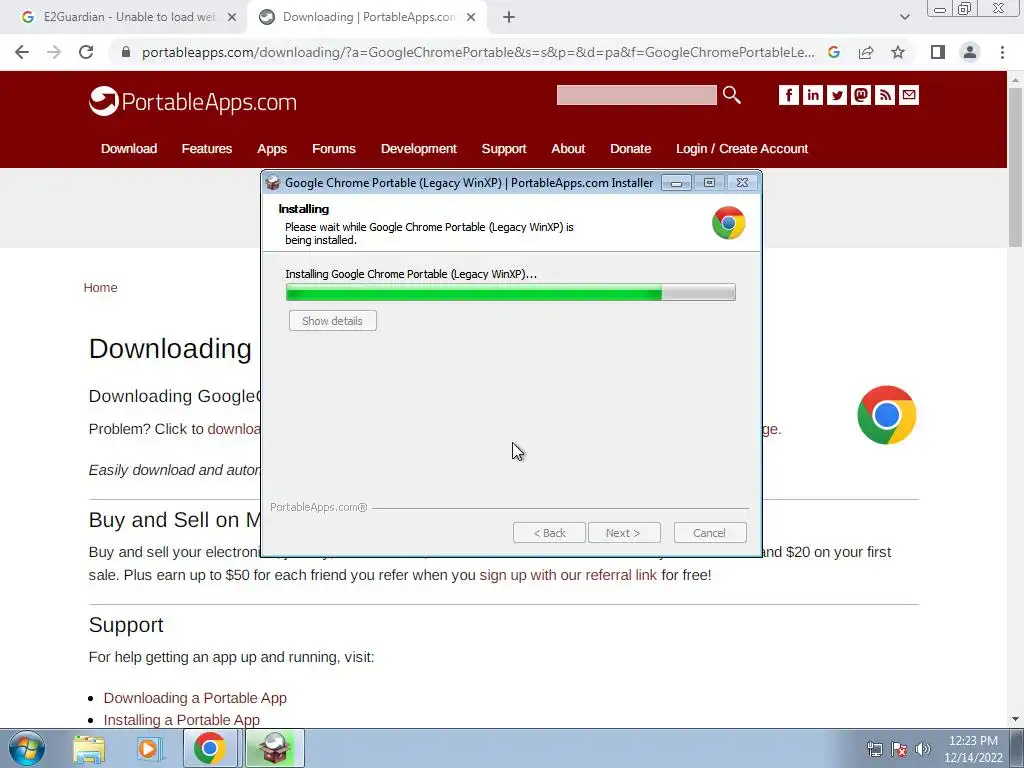This screenshot has width=1024, height=768.
Task: Reload the page
Action: click(86, 52)
